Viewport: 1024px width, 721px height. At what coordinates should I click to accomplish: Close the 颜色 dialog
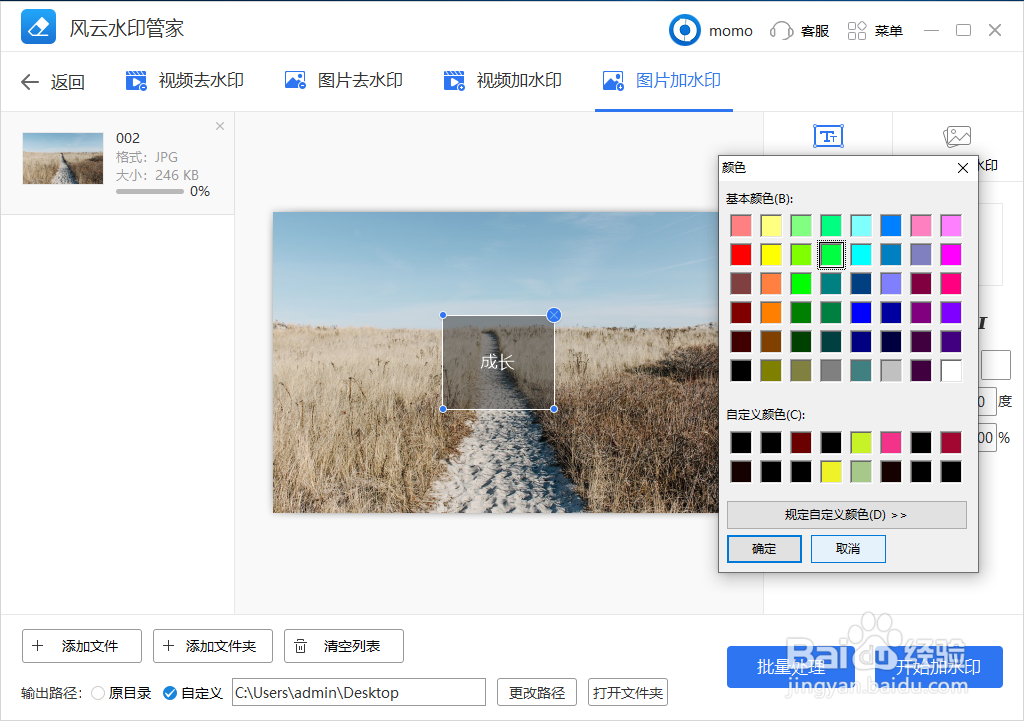point(963,168)
